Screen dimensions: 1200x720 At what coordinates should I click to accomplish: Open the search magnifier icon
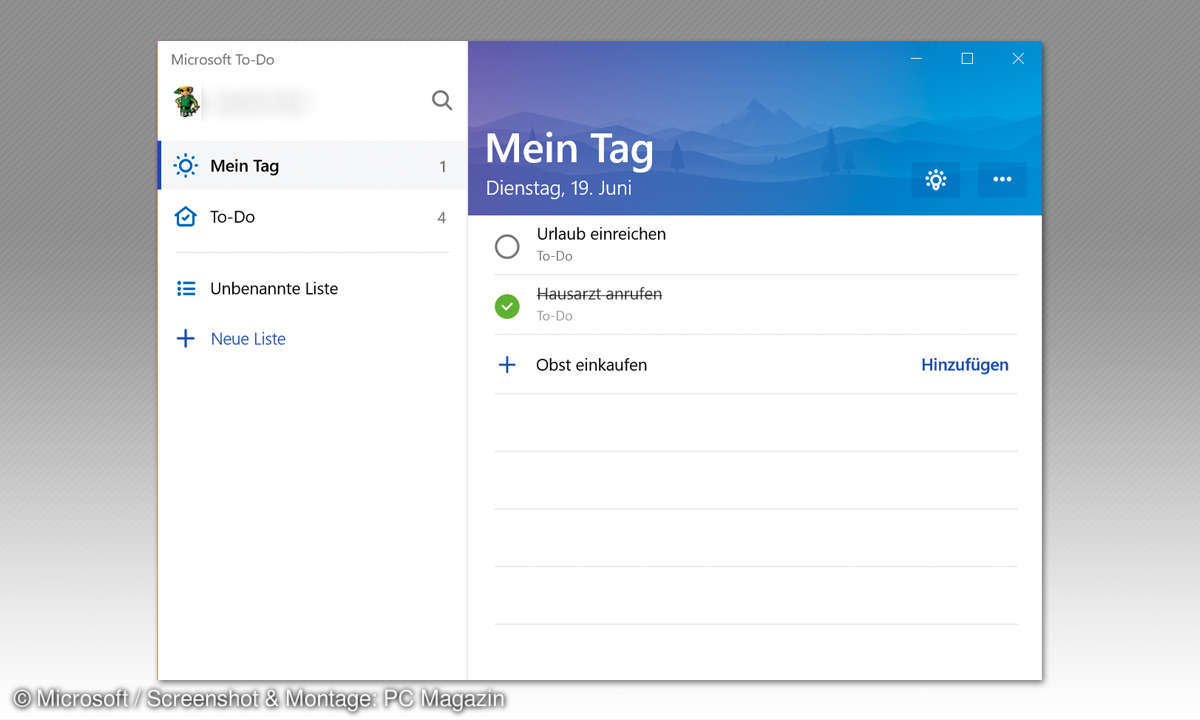[442, 100]
